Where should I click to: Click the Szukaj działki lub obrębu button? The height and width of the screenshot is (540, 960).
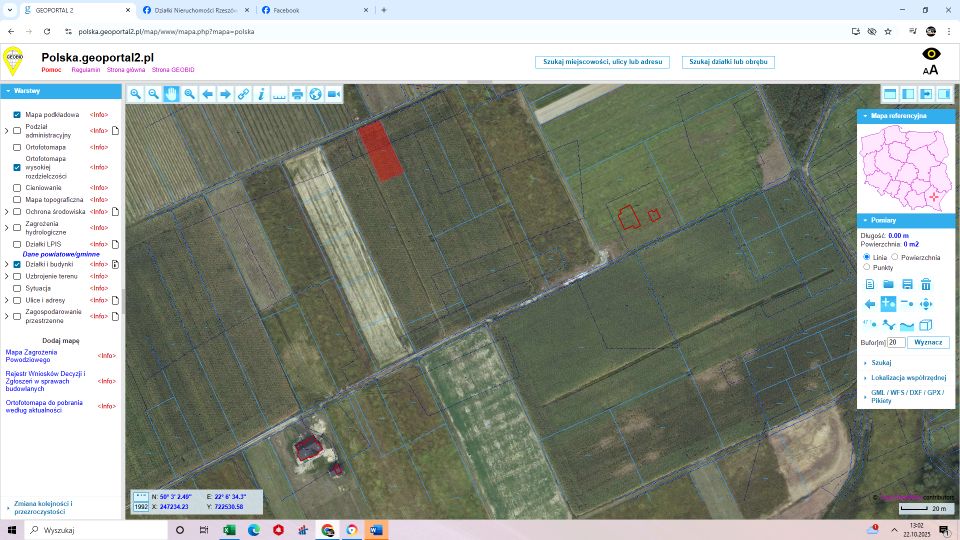point(728,62)
